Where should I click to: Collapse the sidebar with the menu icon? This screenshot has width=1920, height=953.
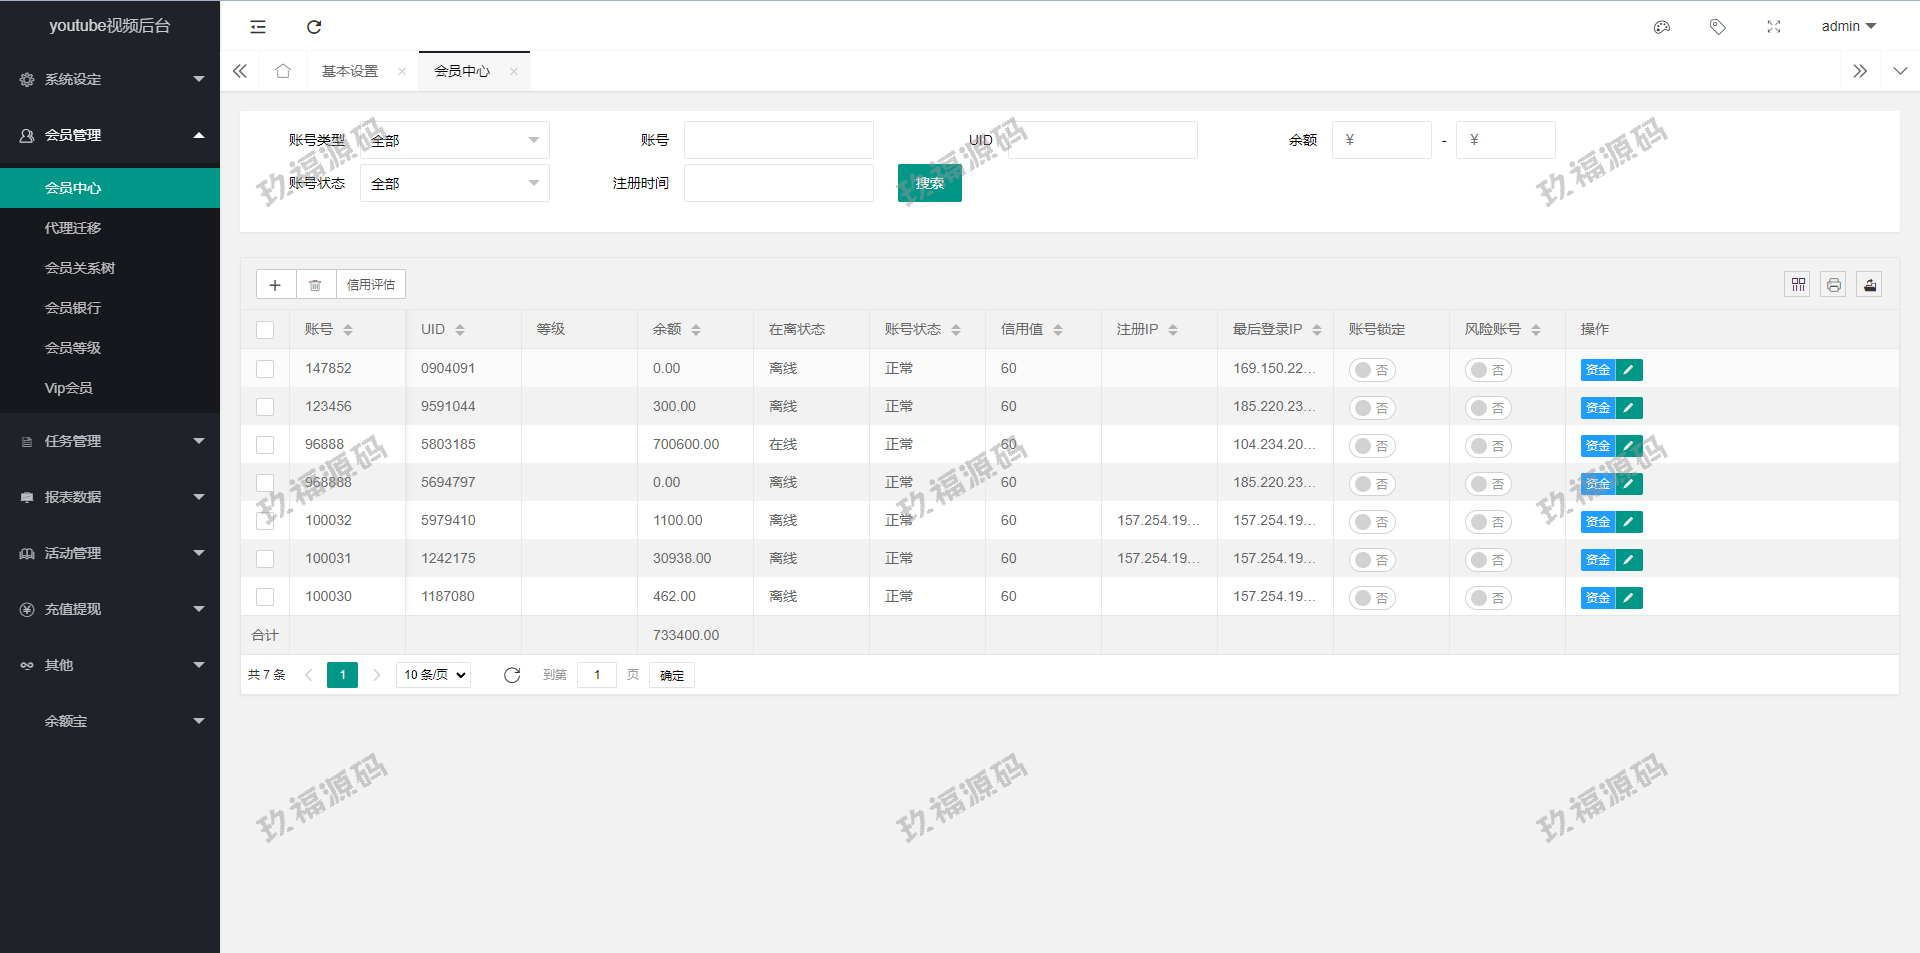click(258, 27)
